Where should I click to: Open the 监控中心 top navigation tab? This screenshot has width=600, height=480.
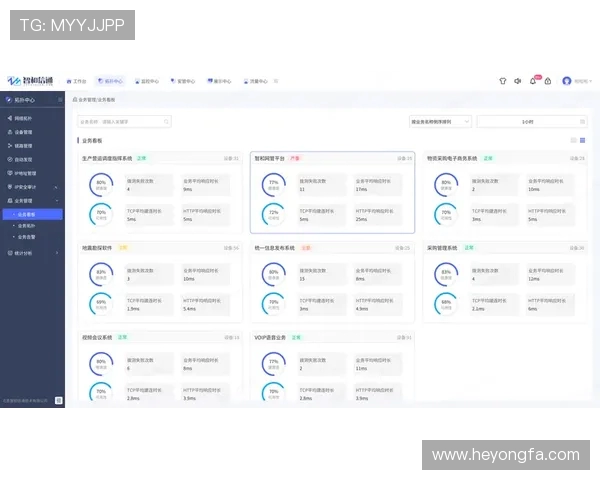click(149, 80)
